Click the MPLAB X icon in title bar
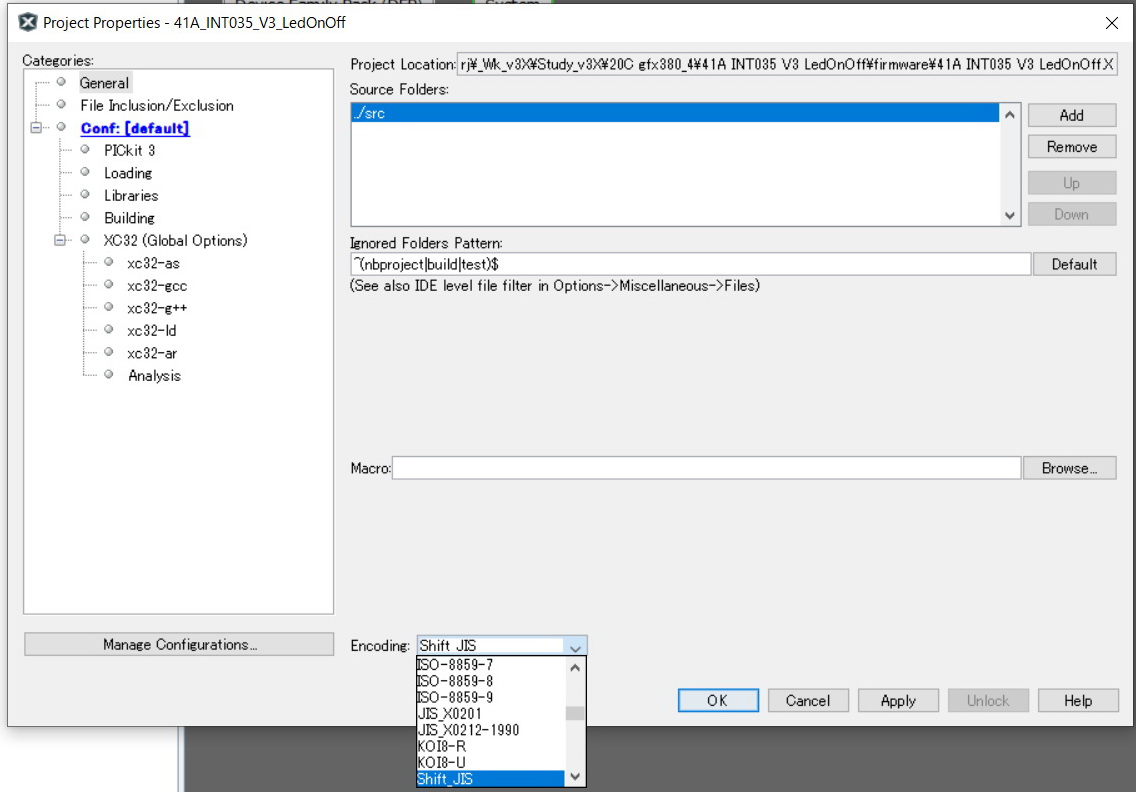 coord(28,22)
